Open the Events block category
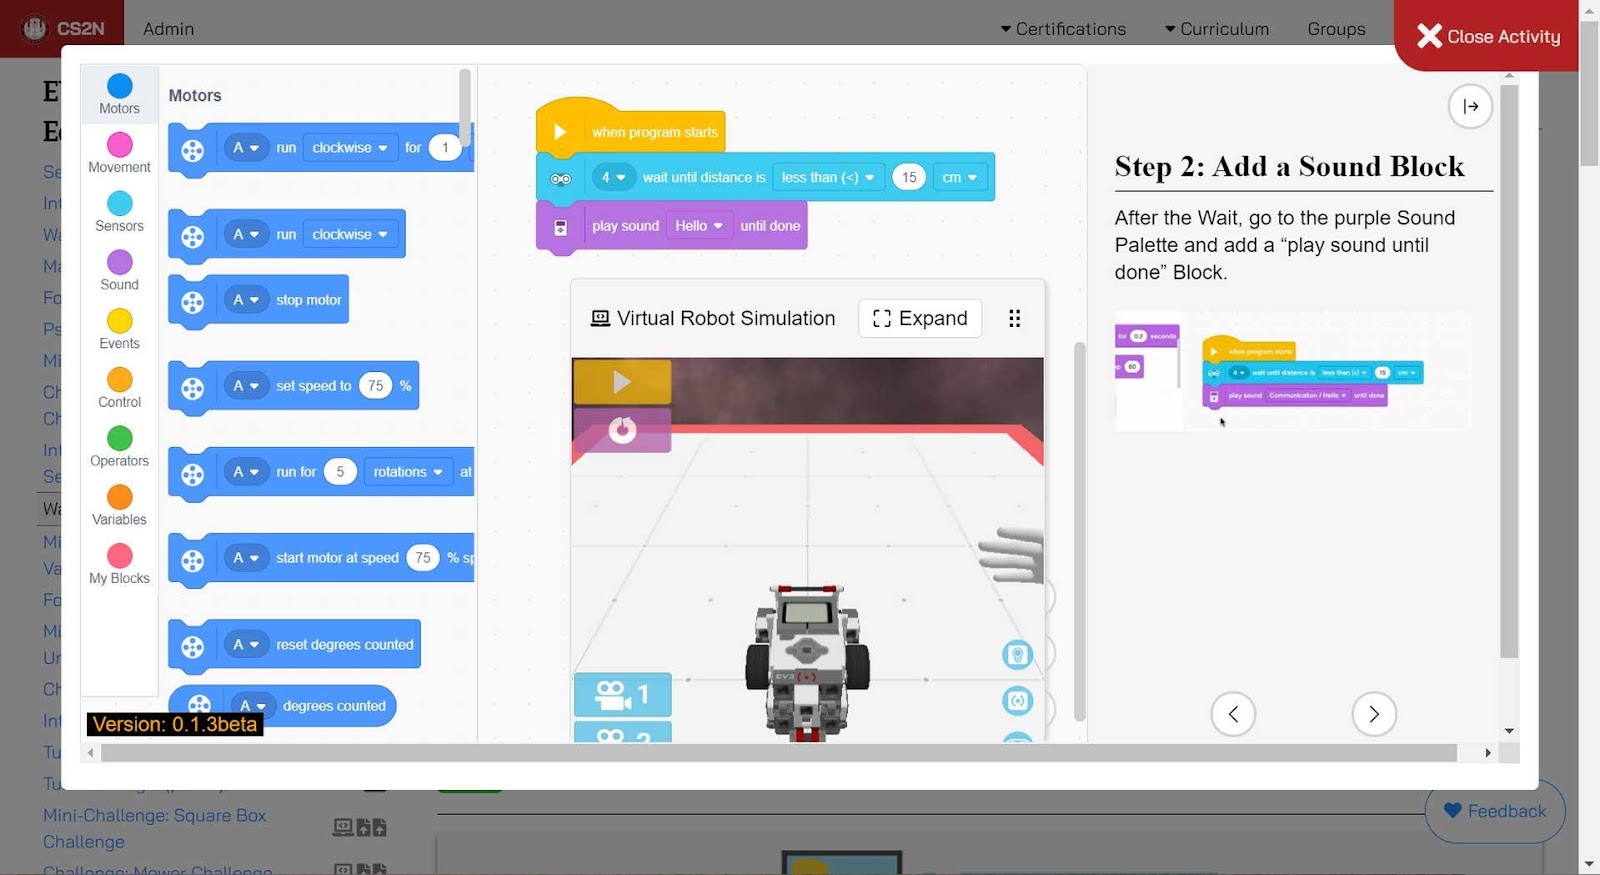Image resolution: width=1600 pixels, height=875 pixels. (x=119, y=329)
